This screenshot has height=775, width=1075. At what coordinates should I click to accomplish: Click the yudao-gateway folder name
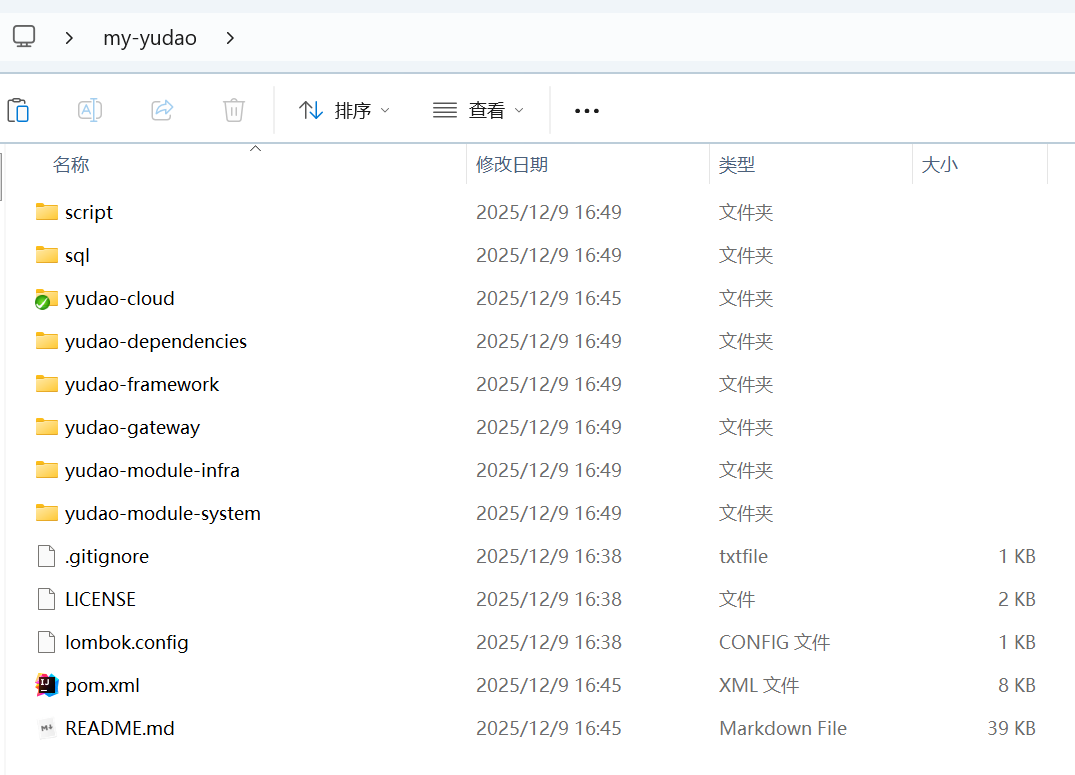click(132, 427)
